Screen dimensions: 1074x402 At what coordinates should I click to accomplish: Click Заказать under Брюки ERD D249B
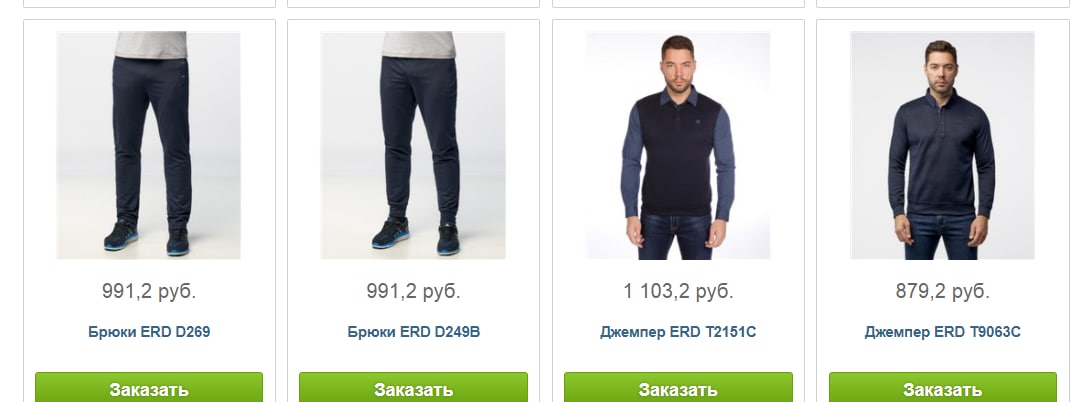tap(413, 388)
